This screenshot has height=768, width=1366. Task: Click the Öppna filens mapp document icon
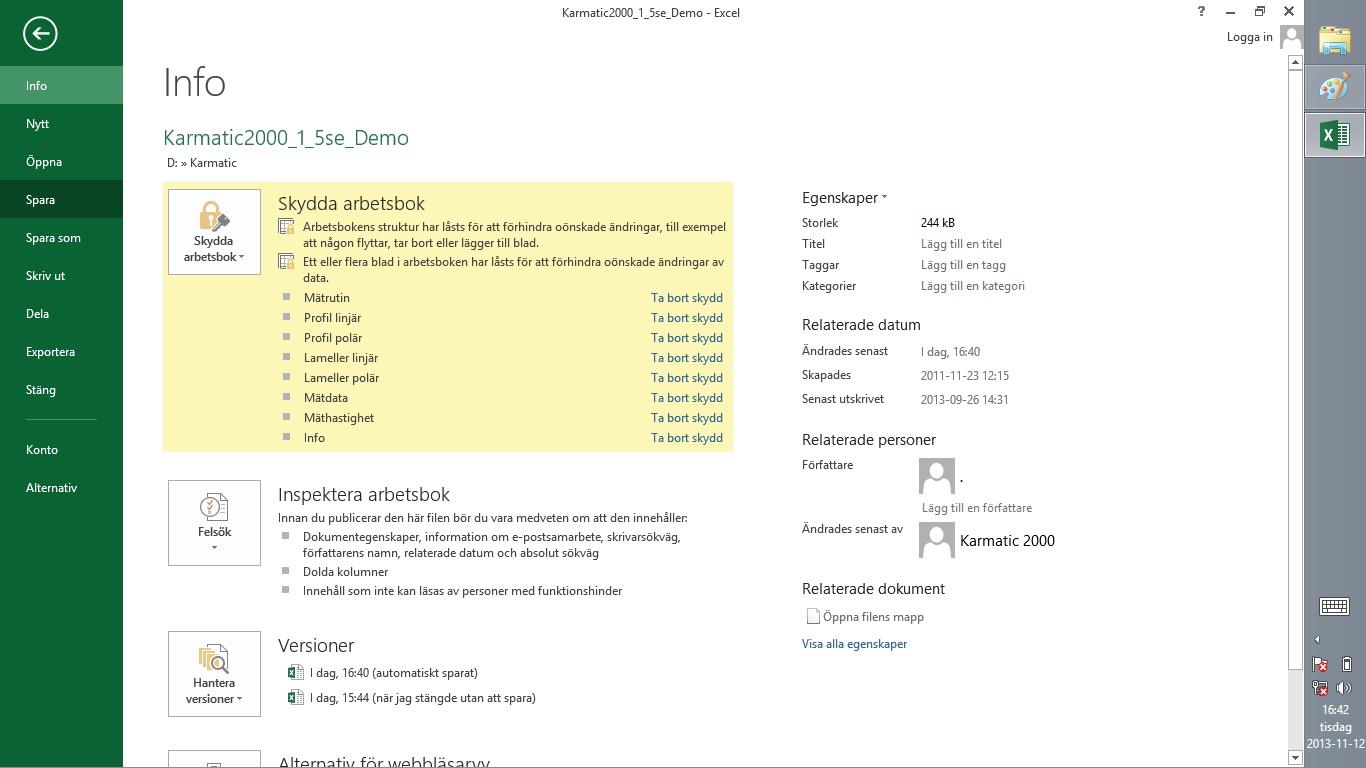coord(813,617)
